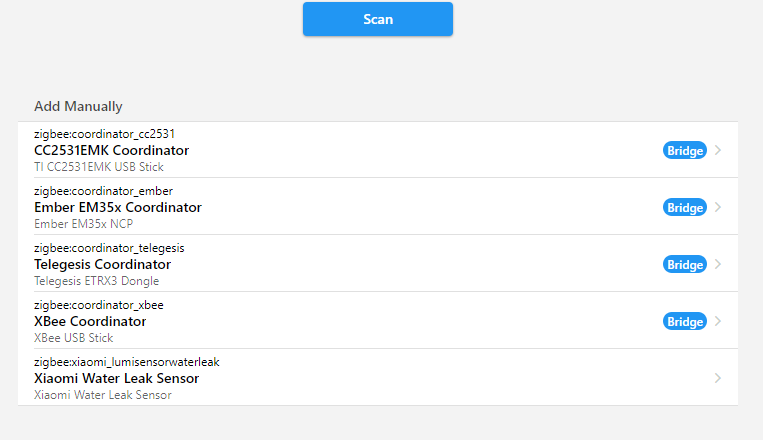The image size is (763, 440).
Task: Open the Xiaomi Water Leak Sensor chevron
Action: coord(718,379)
